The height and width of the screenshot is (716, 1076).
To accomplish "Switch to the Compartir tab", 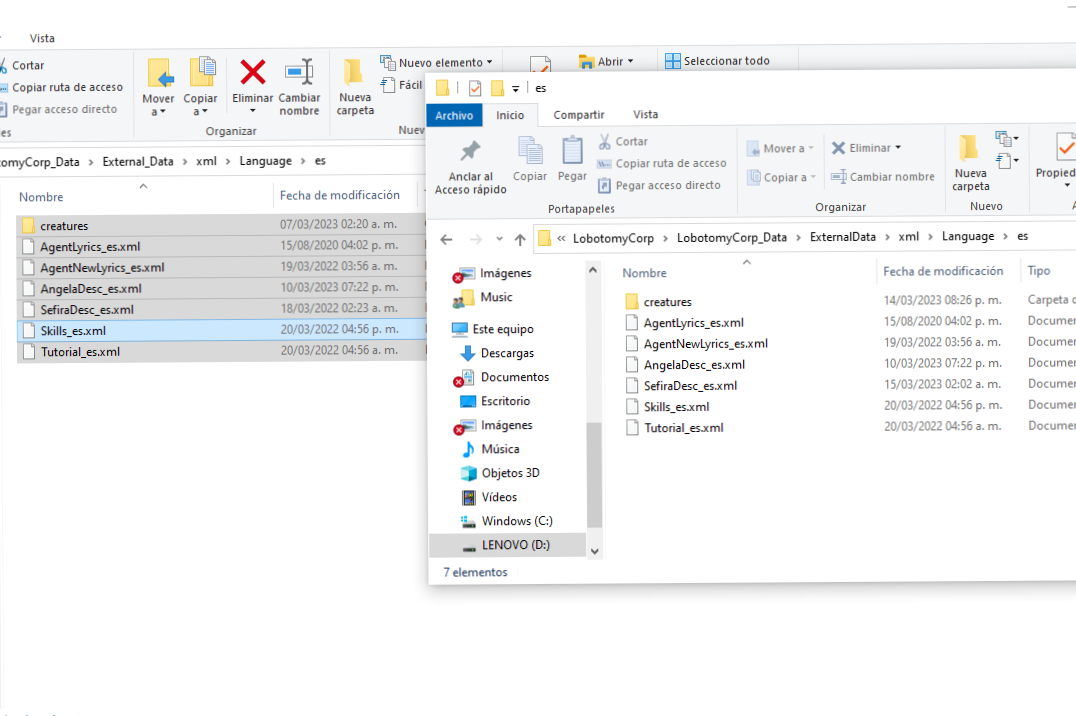I will pyautogui.click(x=578, y=115).
